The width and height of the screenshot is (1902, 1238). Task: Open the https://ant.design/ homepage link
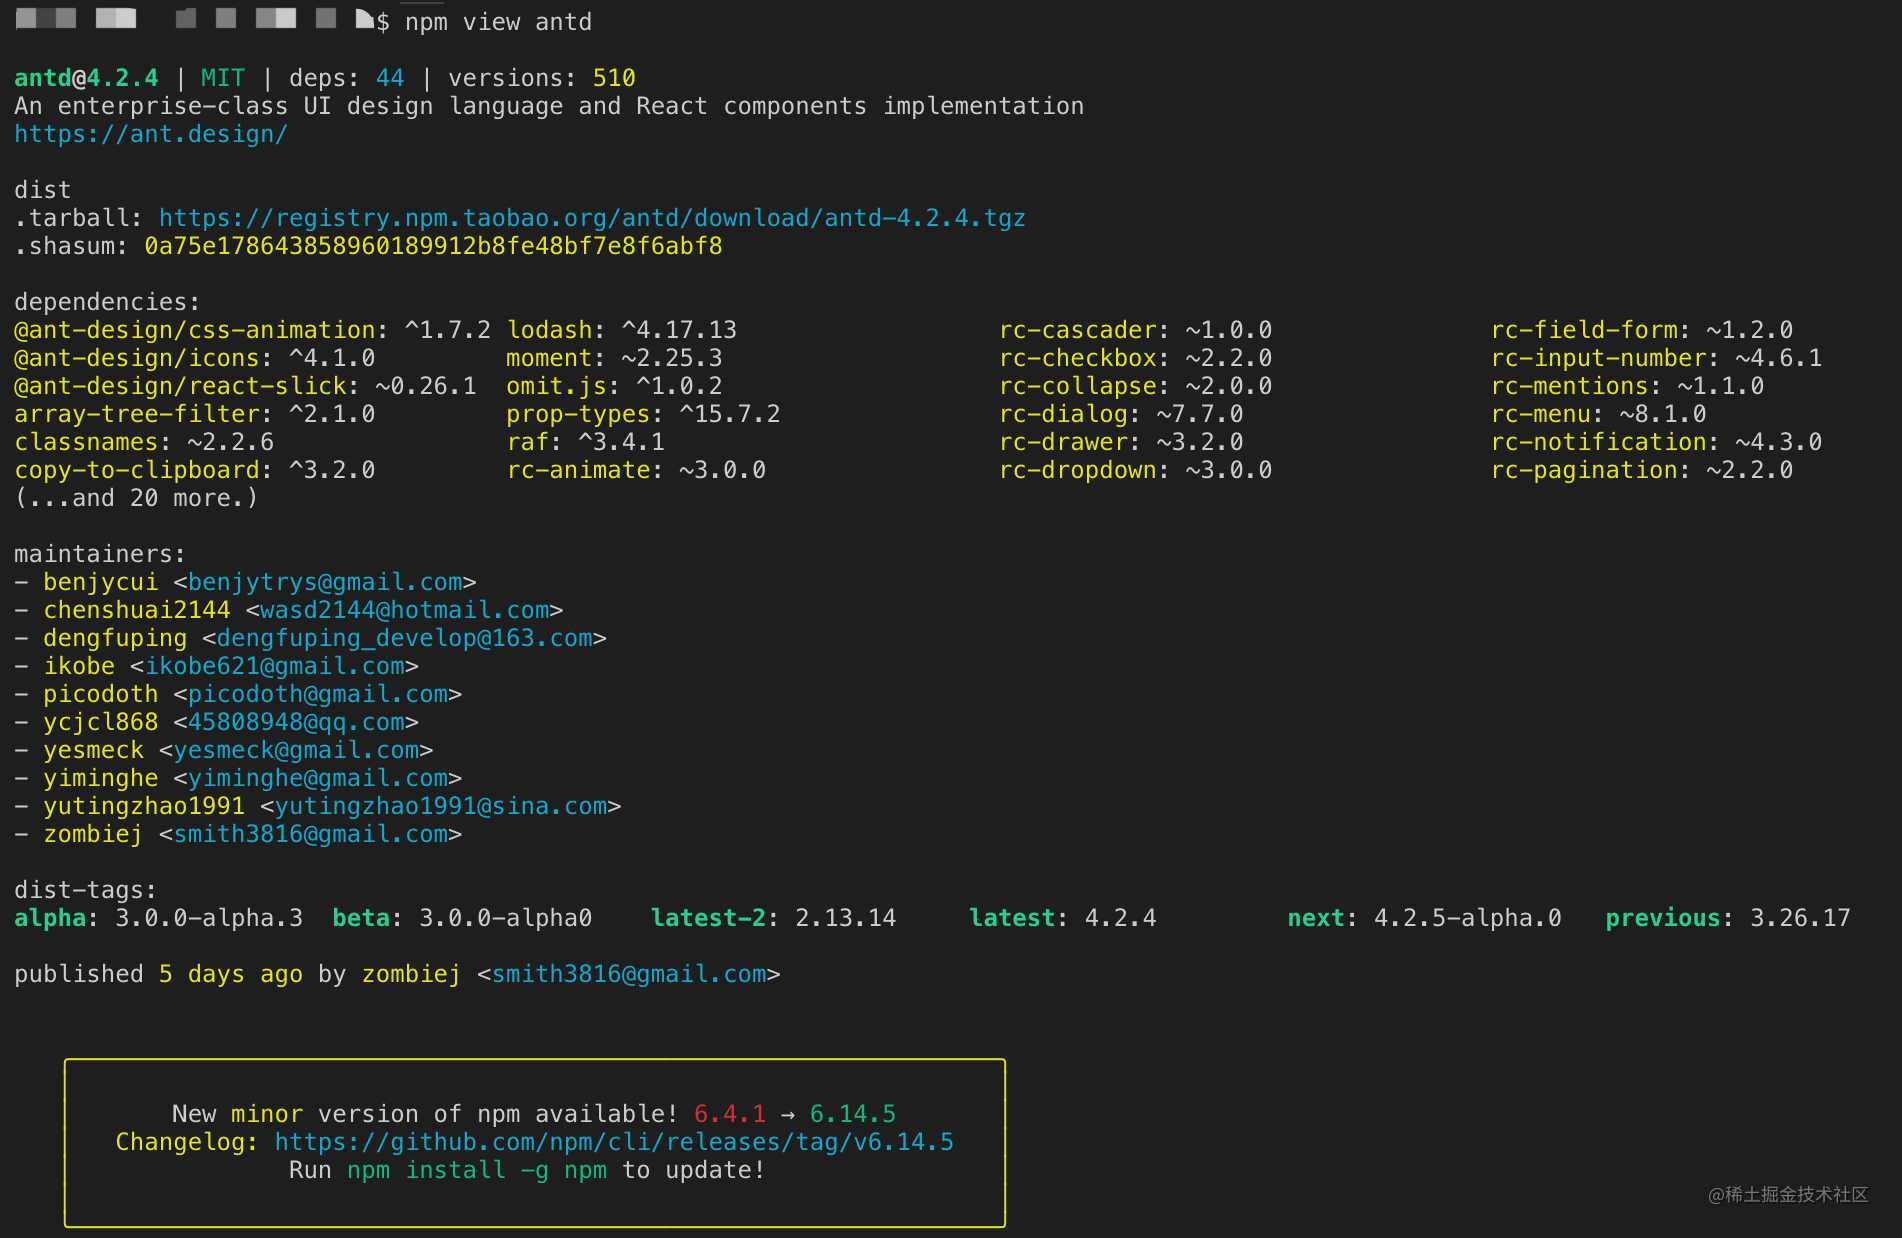[x=151, y=134]
